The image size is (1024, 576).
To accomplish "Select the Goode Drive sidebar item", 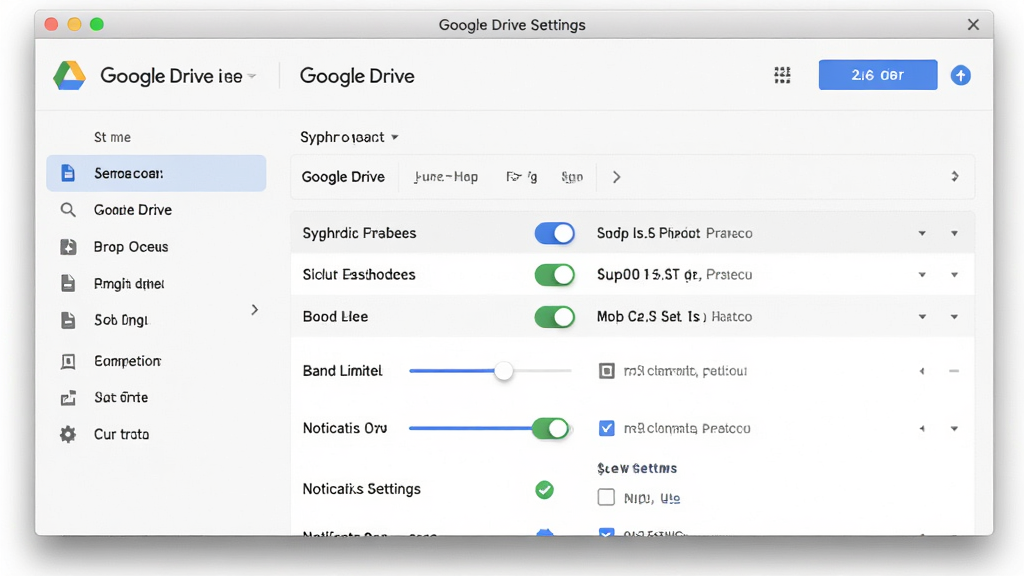I will click(156, 210).
